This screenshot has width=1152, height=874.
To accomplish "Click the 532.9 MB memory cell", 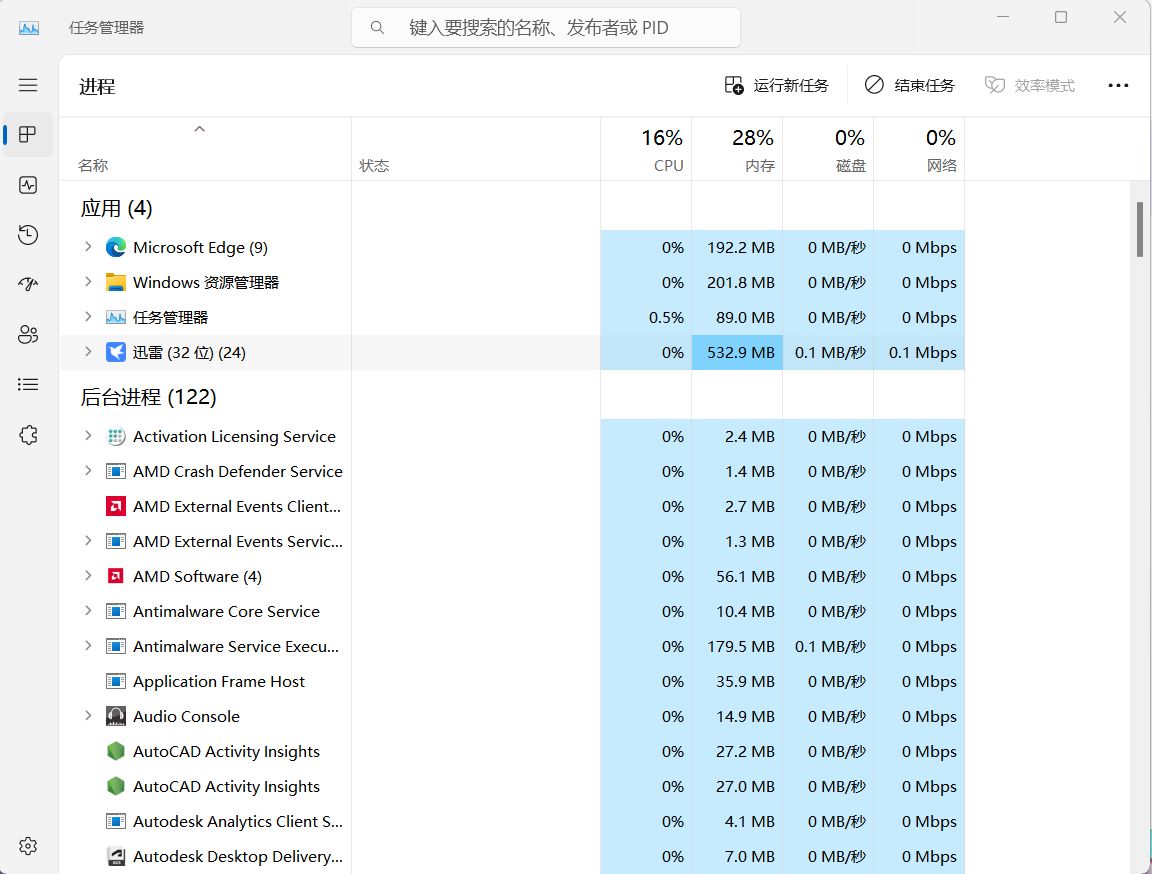I will [738, 353].
